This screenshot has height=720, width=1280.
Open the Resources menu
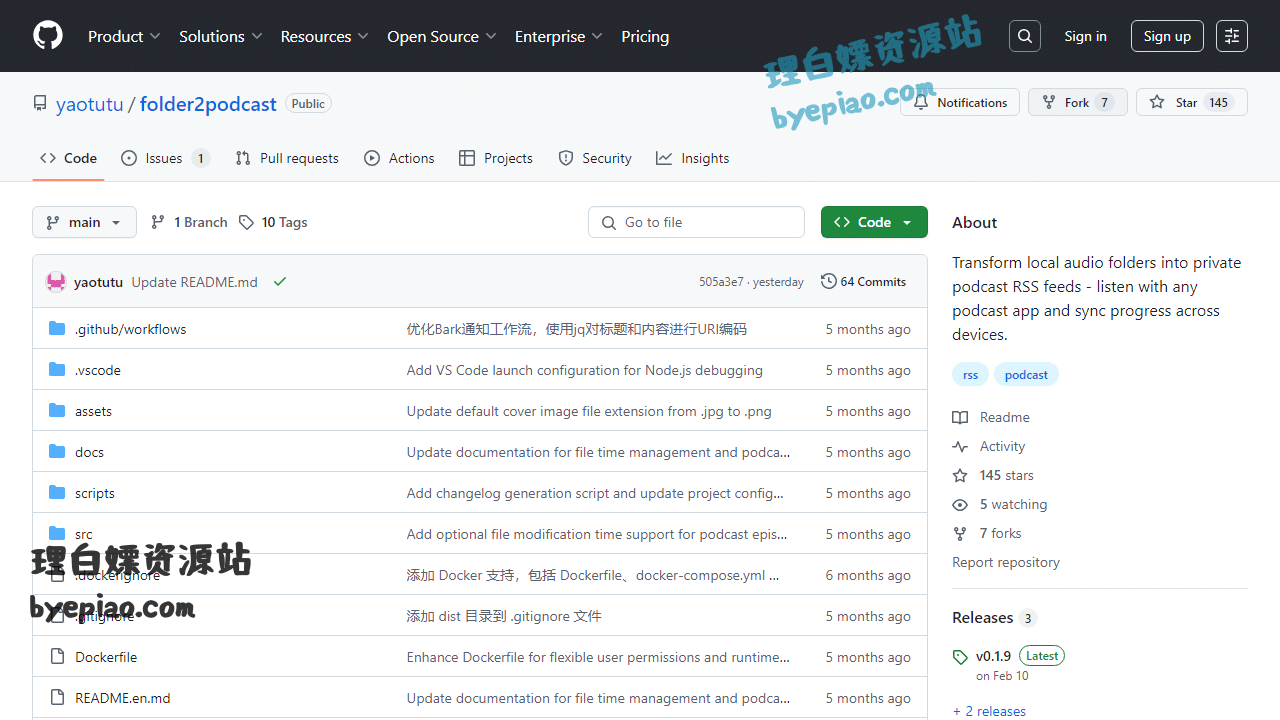click(x=324, y=36)
